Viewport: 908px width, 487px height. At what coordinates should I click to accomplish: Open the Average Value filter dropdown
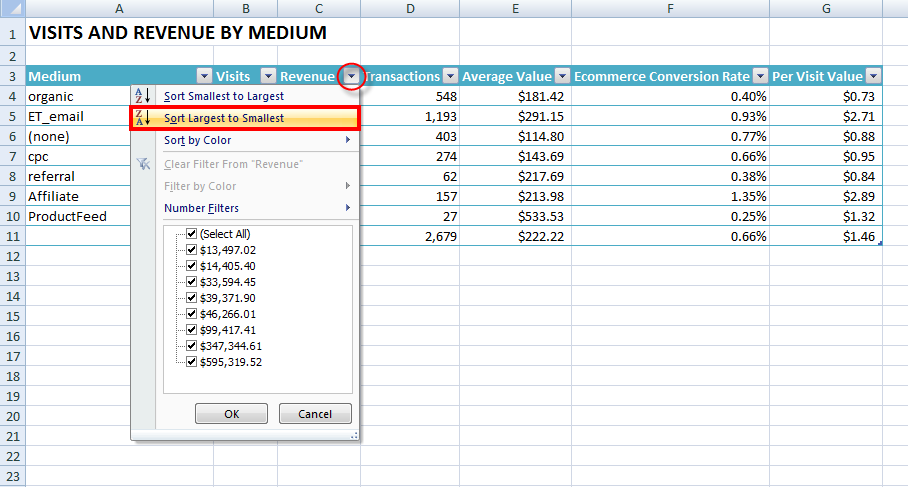[x=562, y=76]
